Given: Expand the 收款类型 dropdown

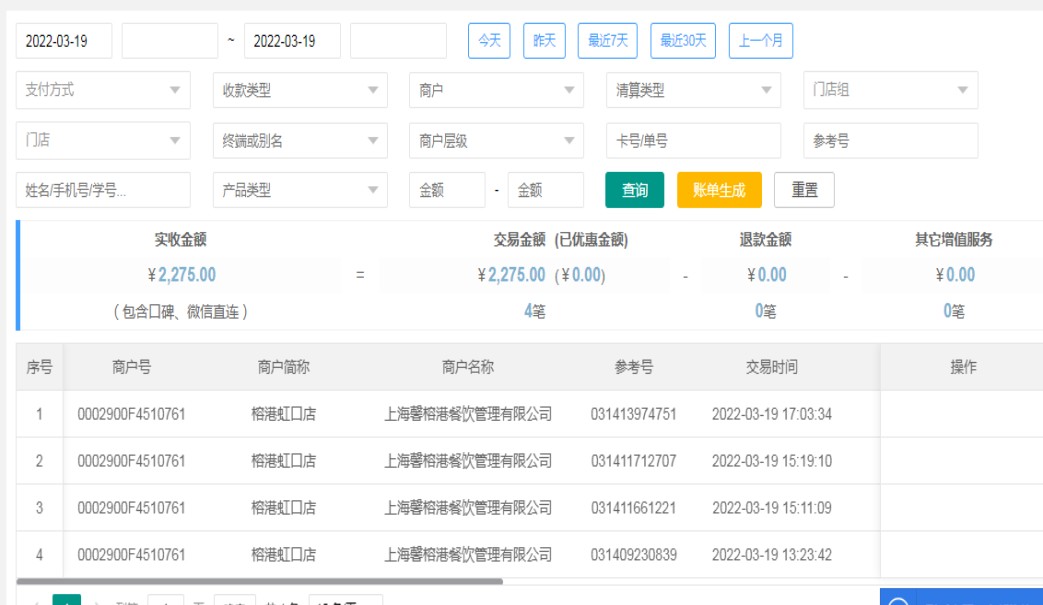Looking at the screenshot, I should (300, 90).
